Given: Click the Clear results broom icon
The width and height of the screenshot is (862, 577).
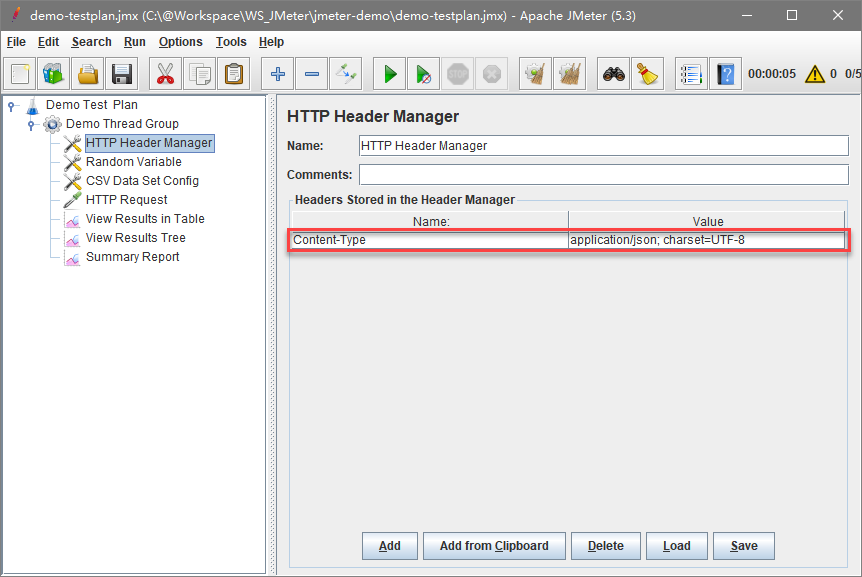Looking at the screenshot, I should coord(535,74).
